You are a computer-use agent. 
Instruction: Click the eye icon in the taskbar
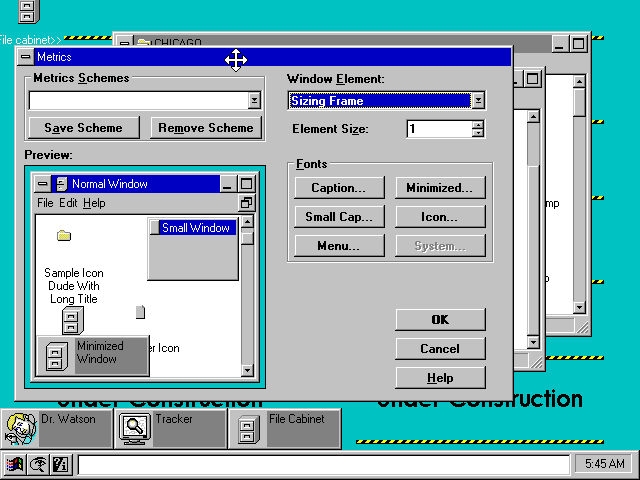(38, 464)
